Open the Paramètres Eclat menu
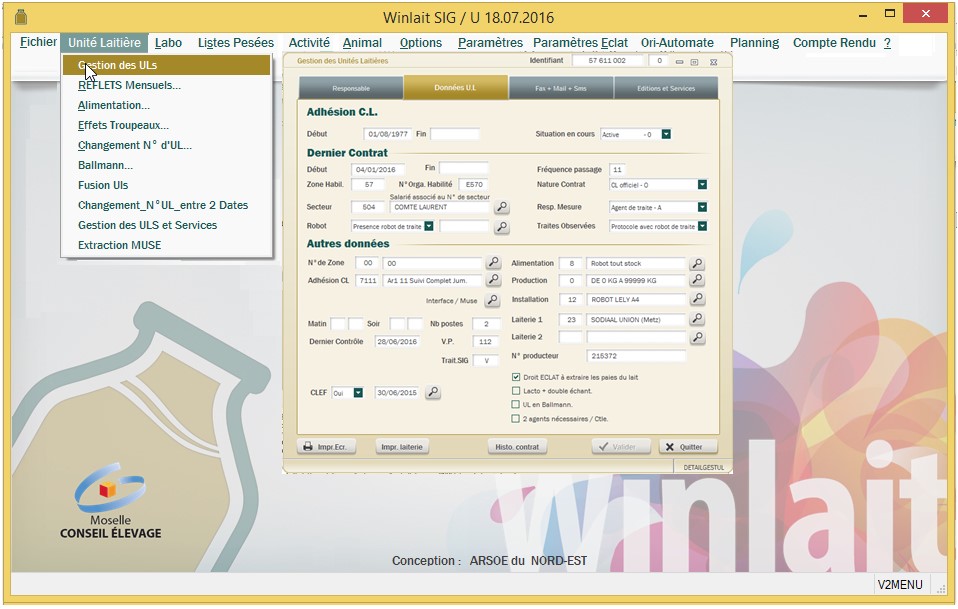The width and height of the screenshot is (958, 609). pyautogui.click(x=580, y=43)
